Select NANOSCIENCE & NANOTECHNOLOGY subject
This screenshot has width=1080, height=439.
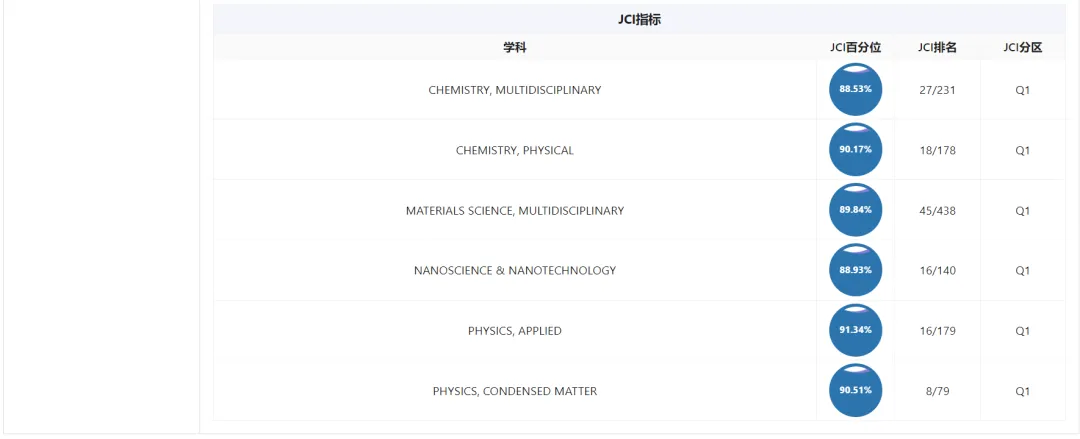(x=514, y=271)
